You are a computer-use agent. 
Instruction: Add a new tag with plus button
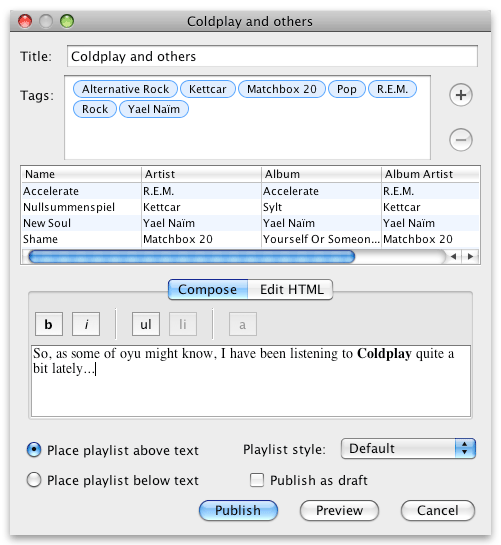click(x=461, y=95)
